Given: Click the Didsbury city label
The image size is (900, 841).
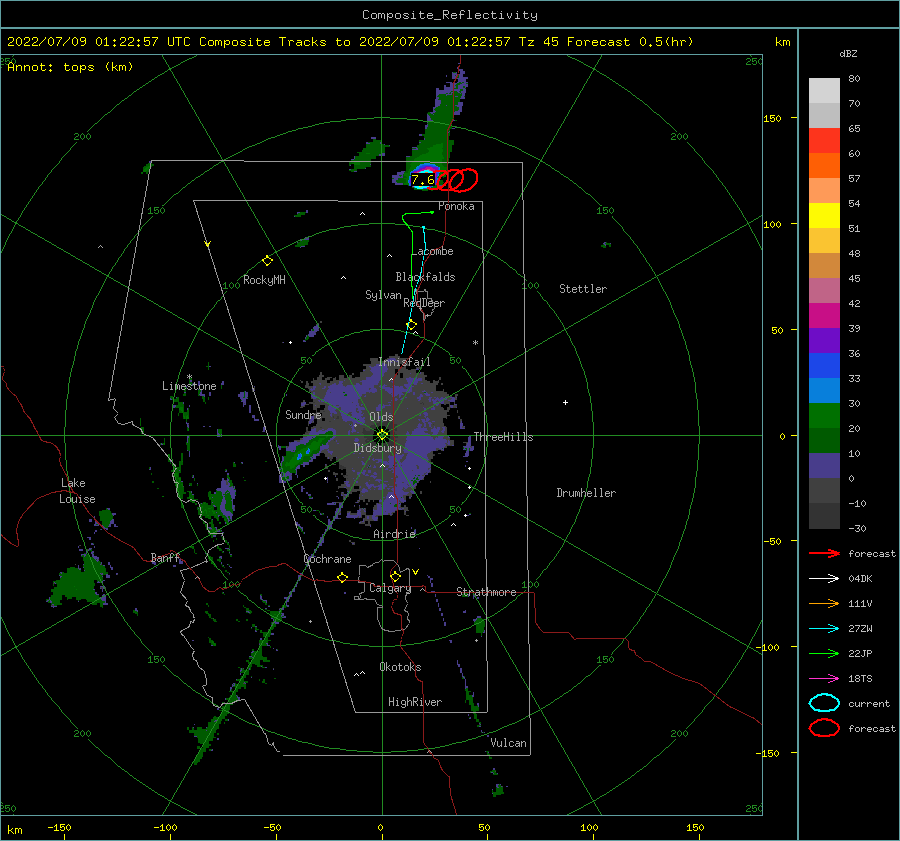Looking at the screenshot, I should click(378, 448).
